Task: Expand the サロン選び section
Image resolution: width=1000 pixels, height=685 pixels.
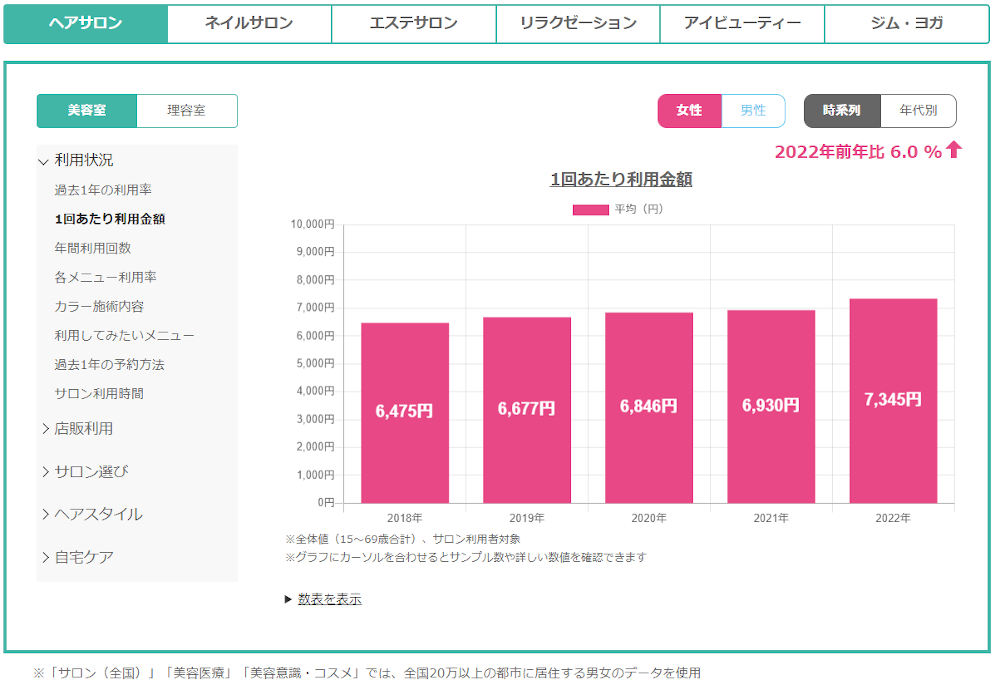Action: tap(85, 471)
